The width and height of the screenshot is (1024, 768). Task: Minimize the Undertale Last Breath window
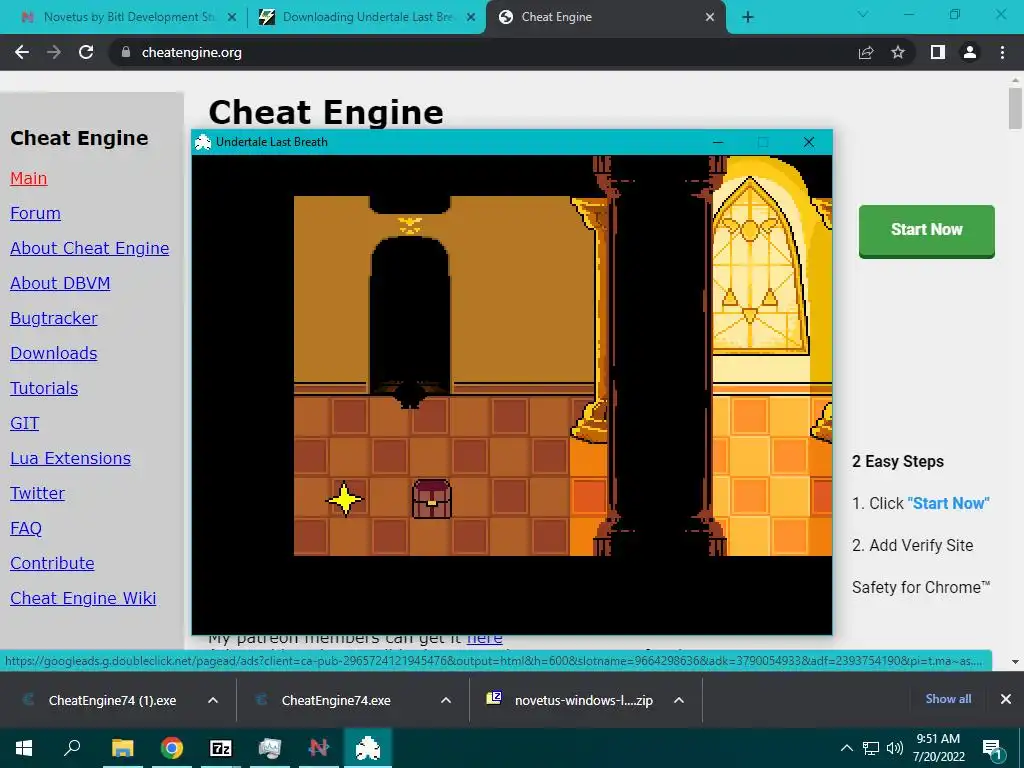(718, 142)
